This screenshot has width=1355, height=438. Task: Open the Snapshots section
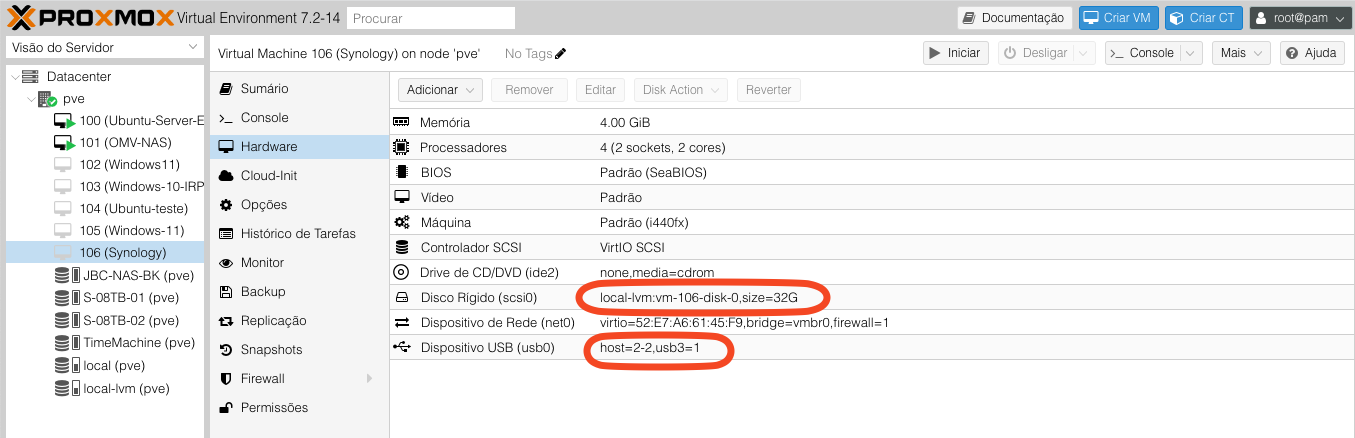pos(270,350)
